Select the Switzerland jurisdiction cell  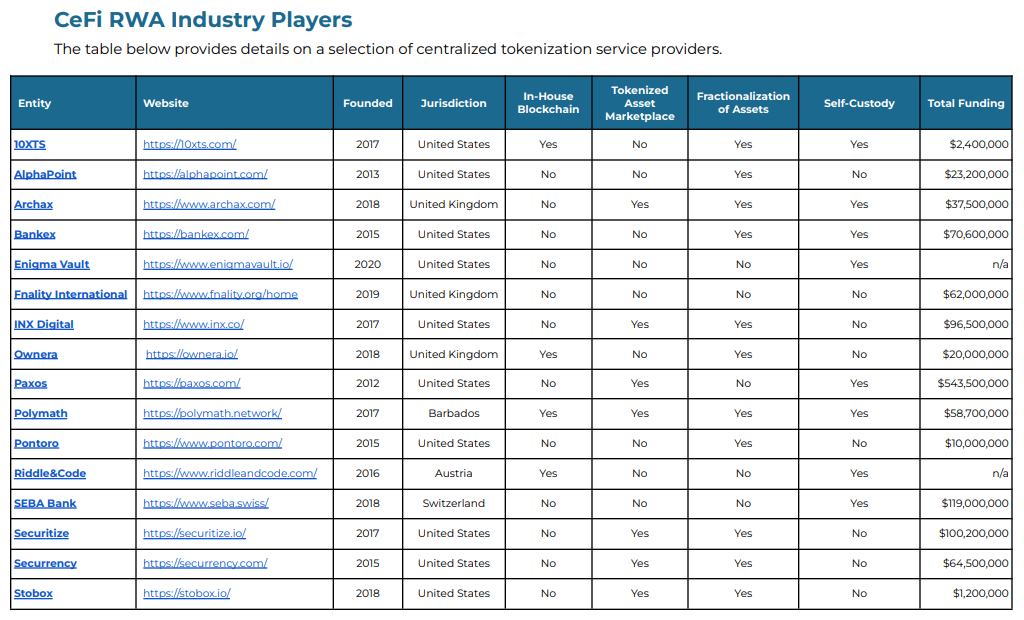click(x=454, y=504)
